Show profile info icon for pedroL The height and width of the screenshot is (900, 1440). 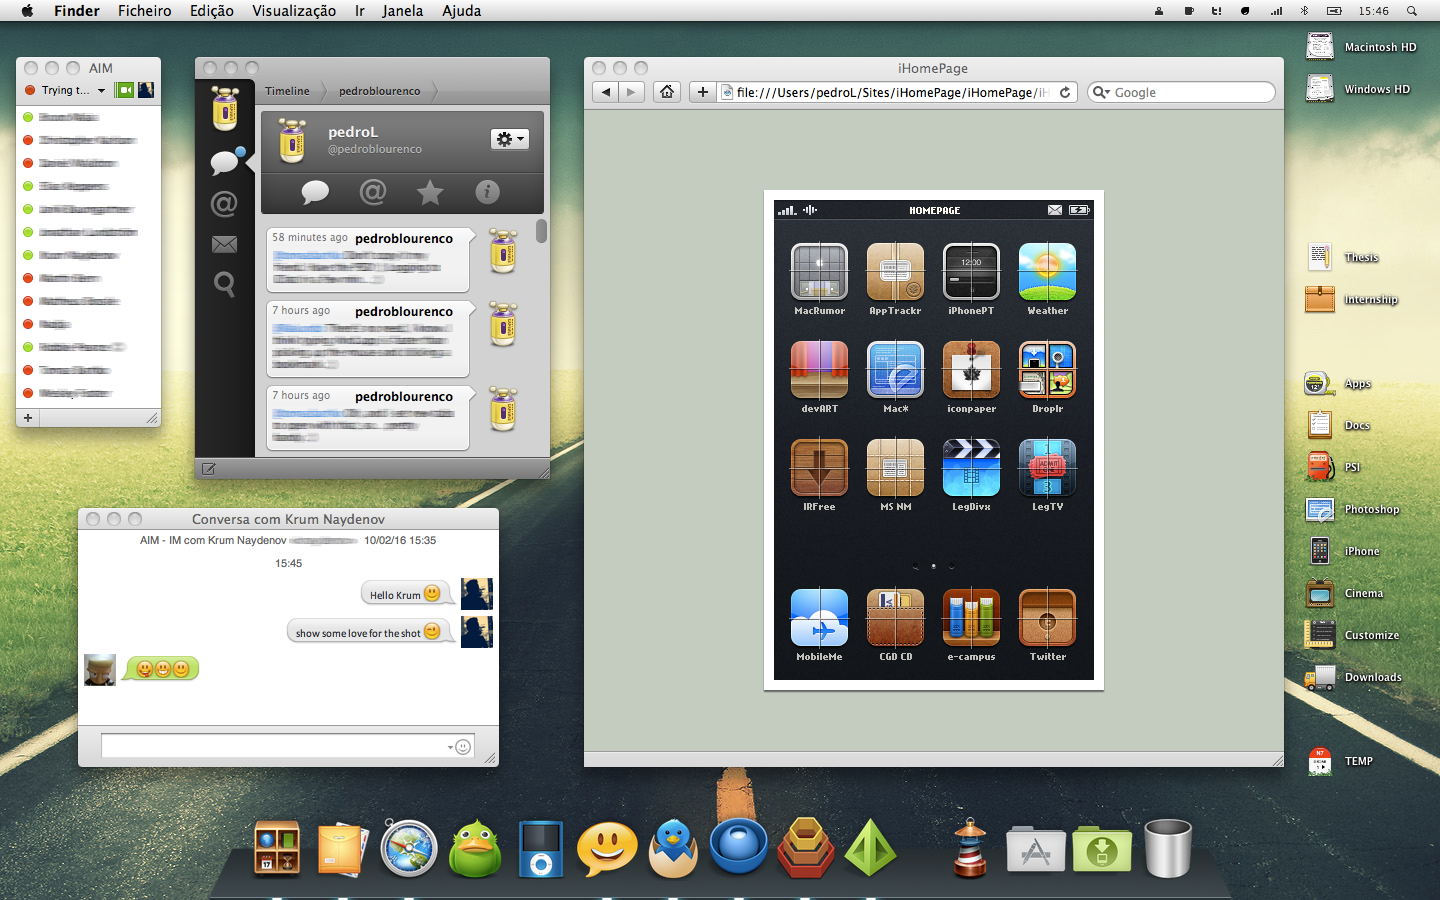487,192
